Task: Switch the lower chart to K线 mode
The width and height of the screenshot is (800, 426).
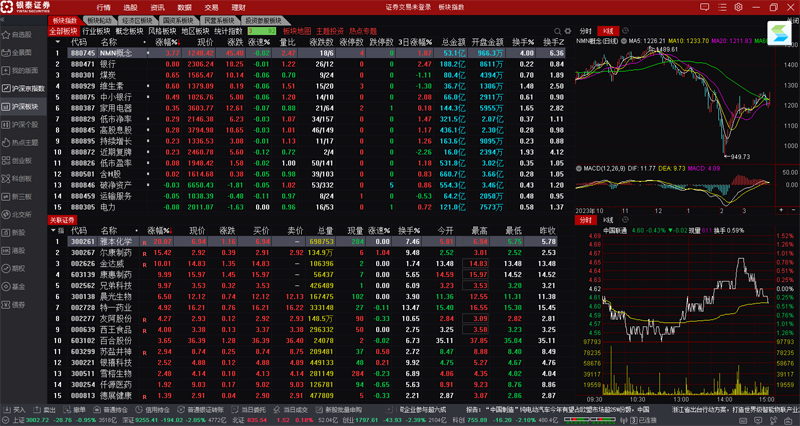Action: (x=608, y=220)
